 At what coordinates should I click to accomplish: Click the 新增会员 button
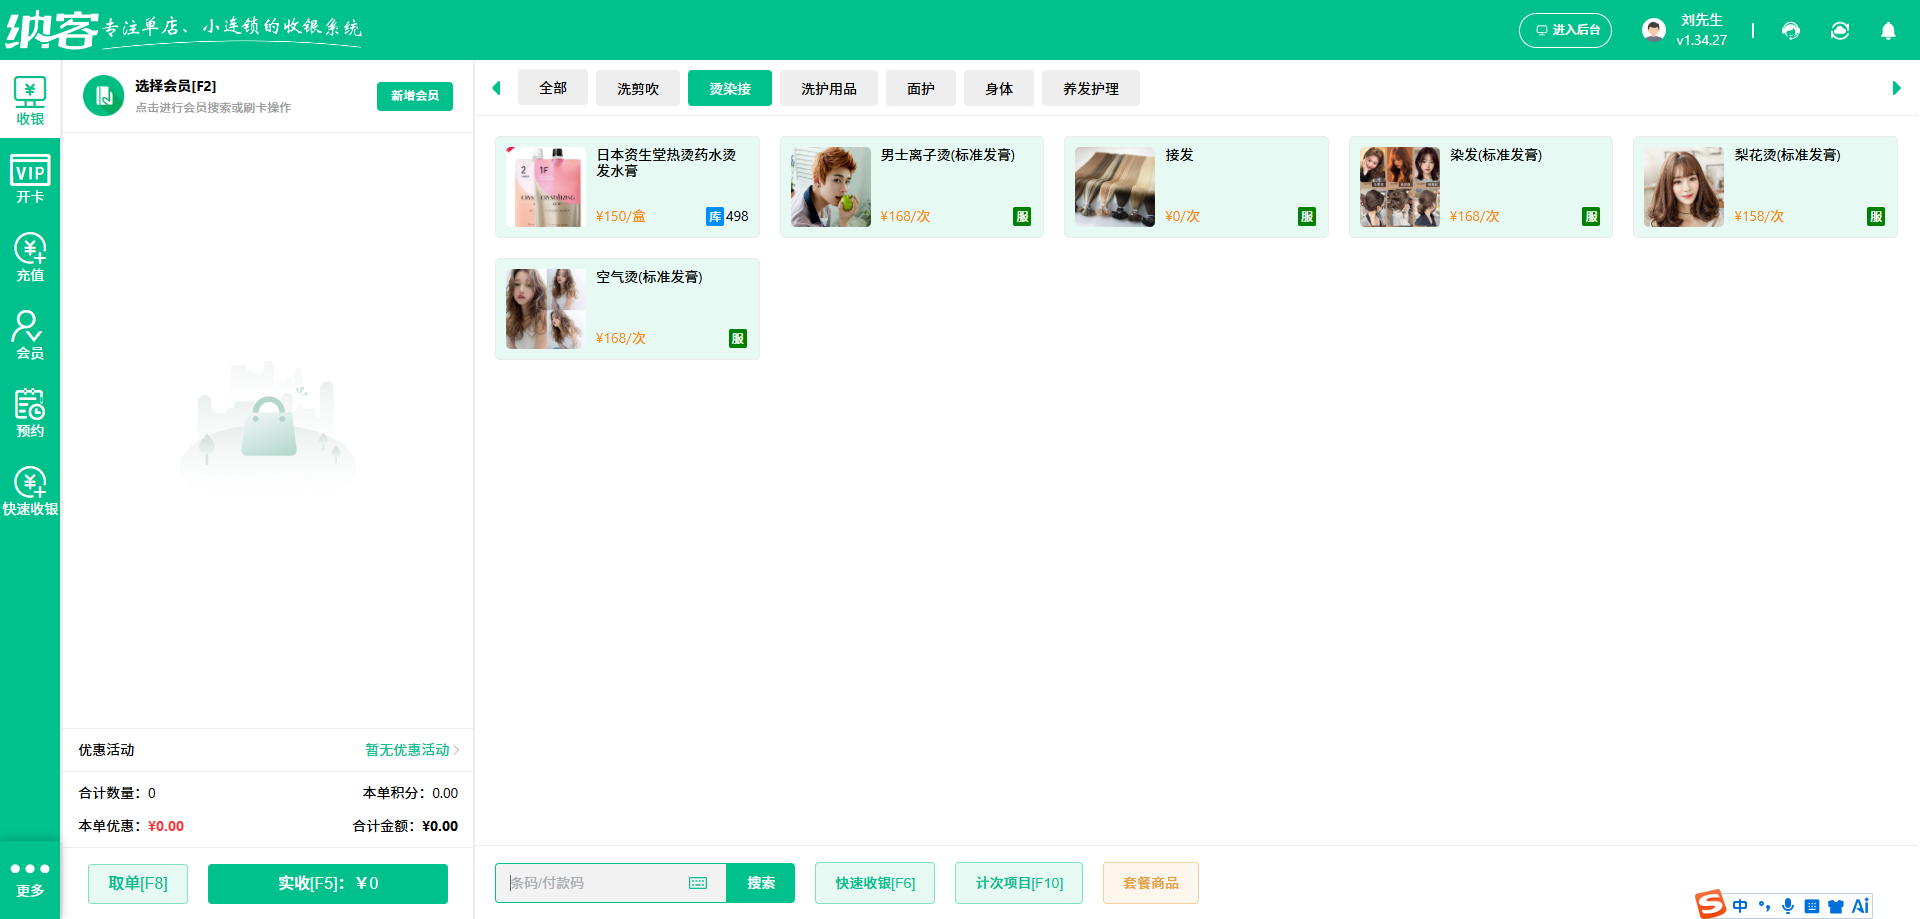(414, 96)
